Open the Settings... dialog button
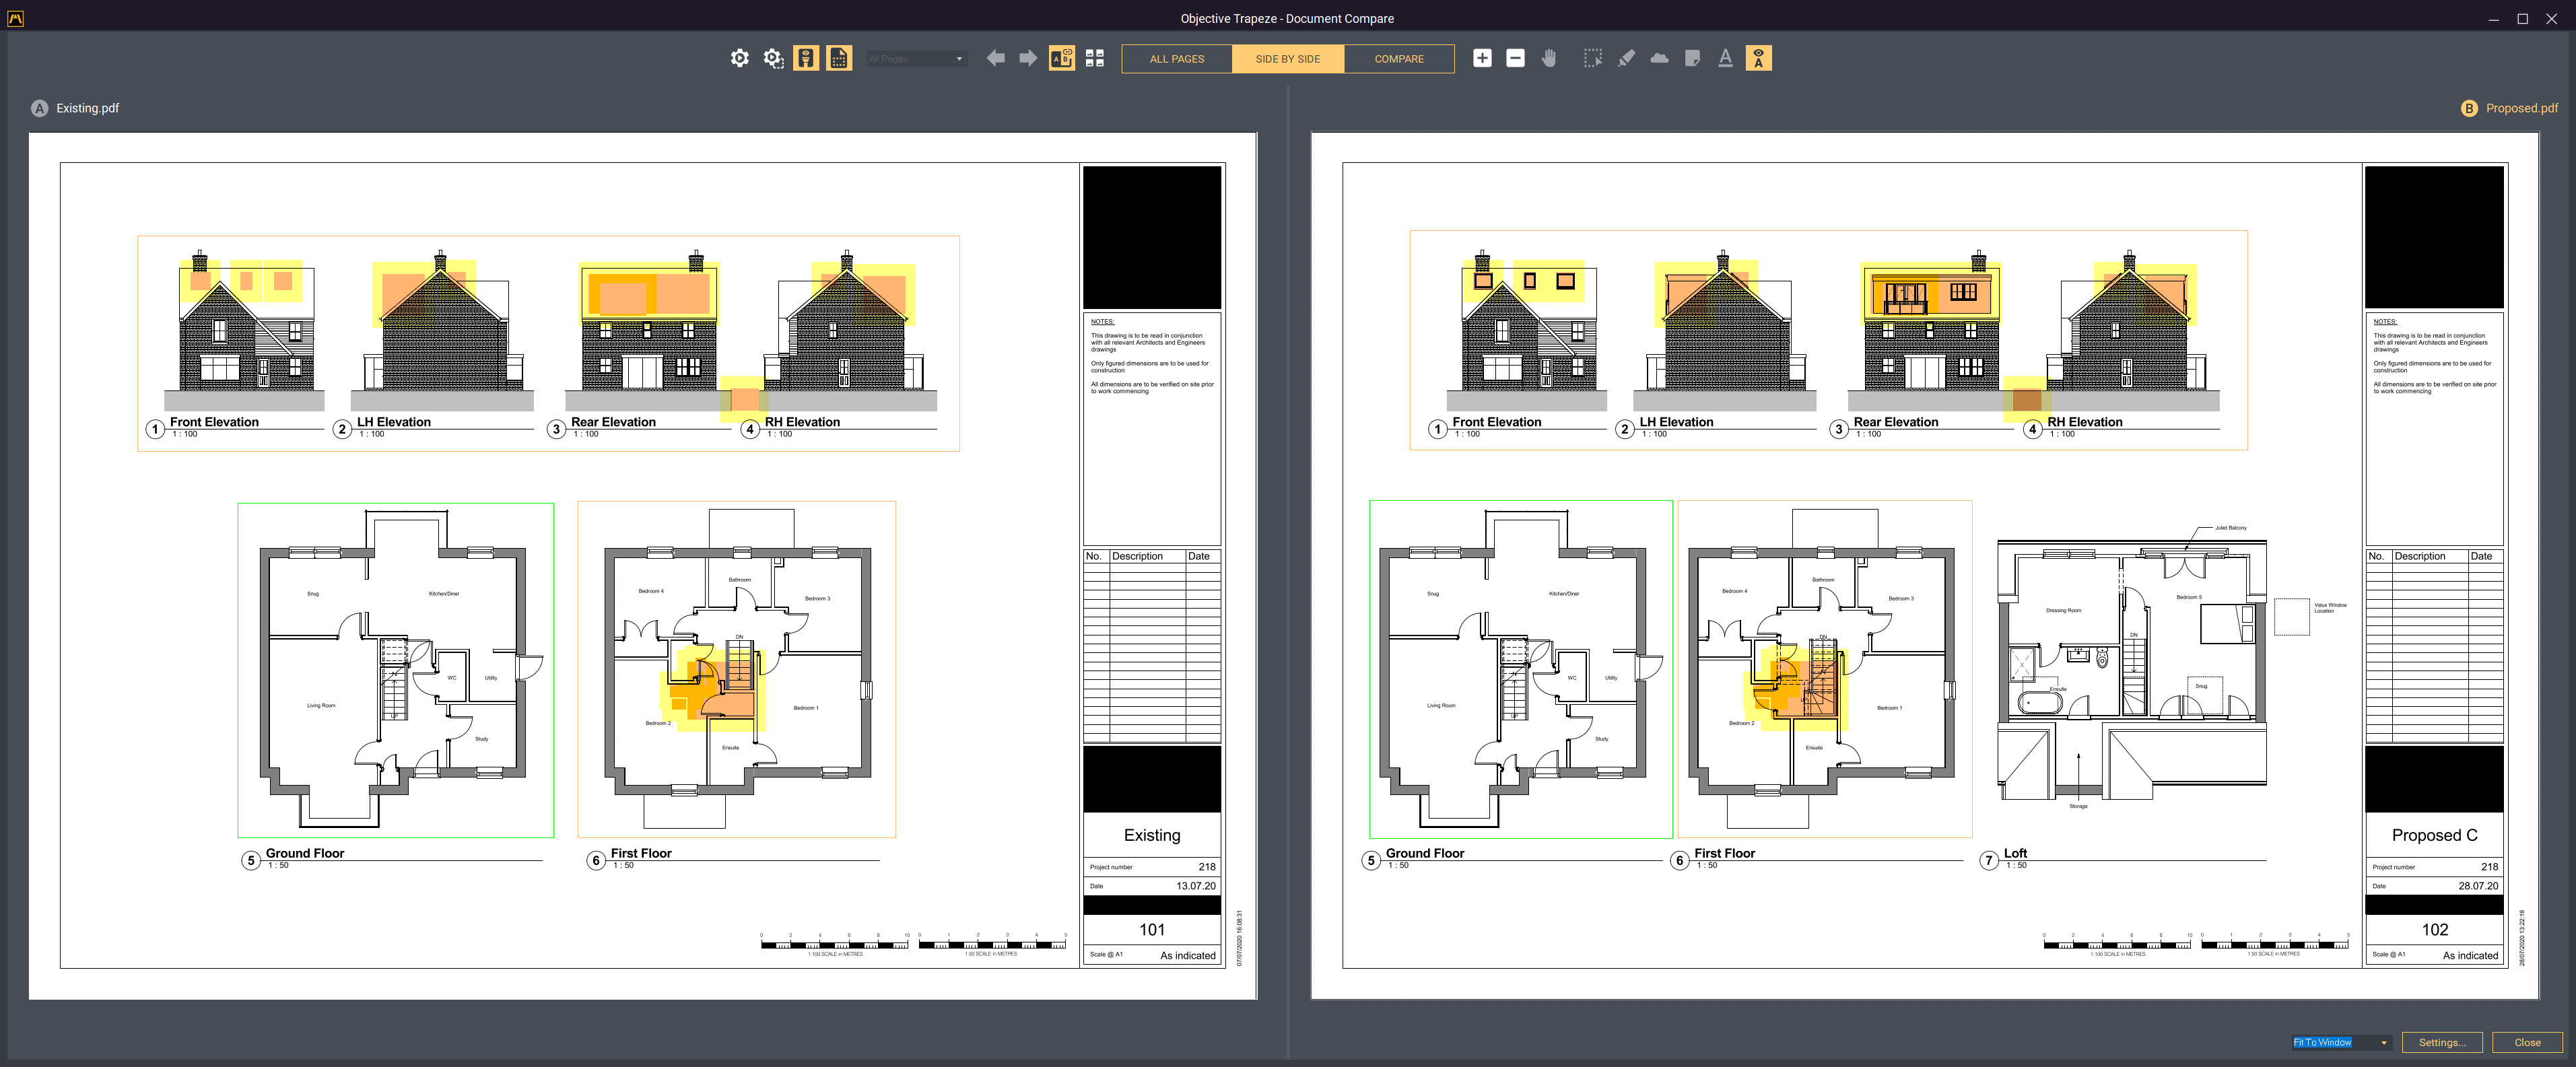Image resolution: width=2576 pixels, height=1067 pixels. pyautogui.click(x=2441, y=1042)
